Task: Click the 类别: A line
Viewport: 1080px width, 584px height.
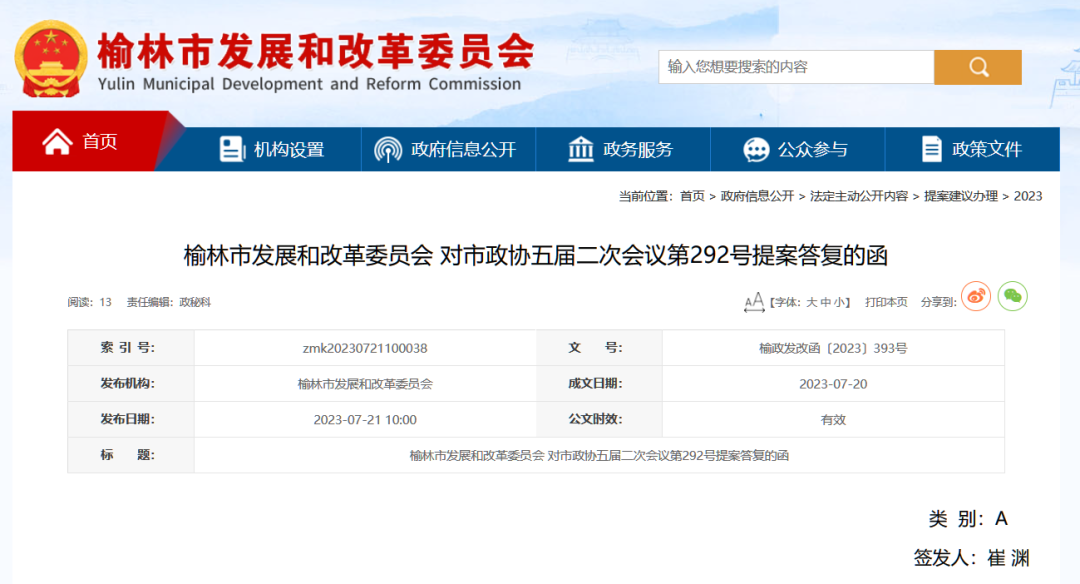Action: click(968, 519)
